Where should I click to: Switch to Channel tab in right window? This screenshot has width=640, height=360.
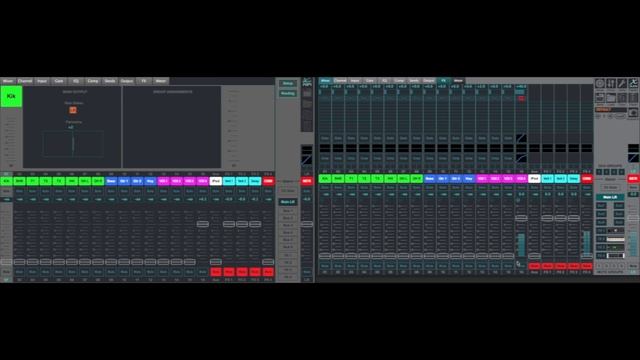point(340,80)
